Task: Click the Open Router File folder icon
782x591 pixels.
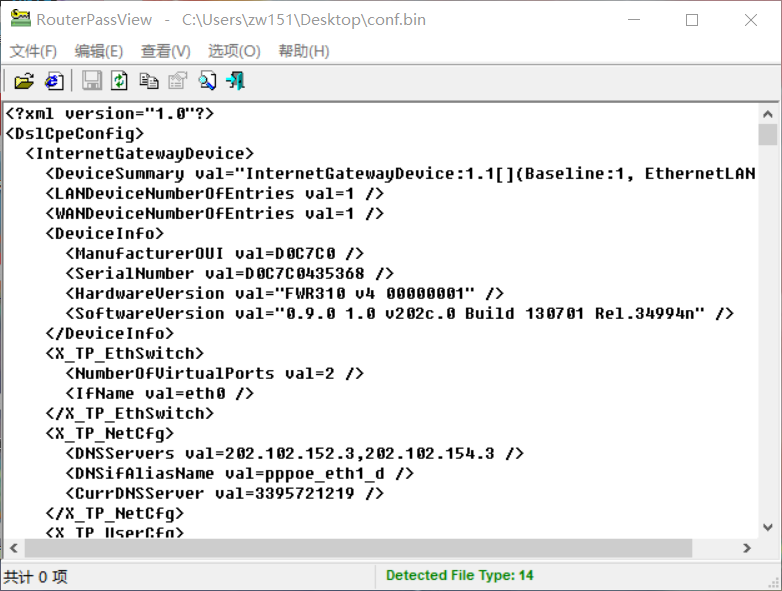Action: (x=24, y=81)
